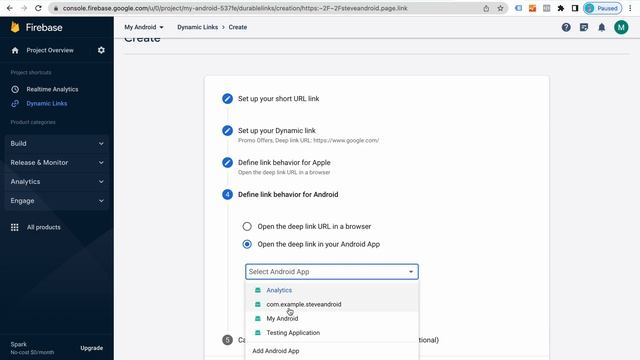The image size is (640, 360).
Task: Open project settings gear icon
Action: point(101,50)
